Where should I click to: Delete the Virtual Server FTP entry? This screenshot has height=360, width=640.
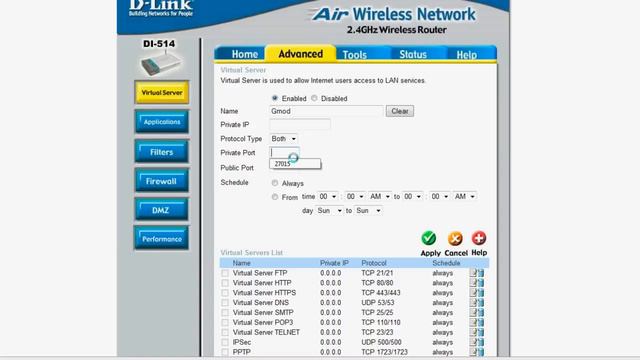pyautogui.click(x=481, y=273)
